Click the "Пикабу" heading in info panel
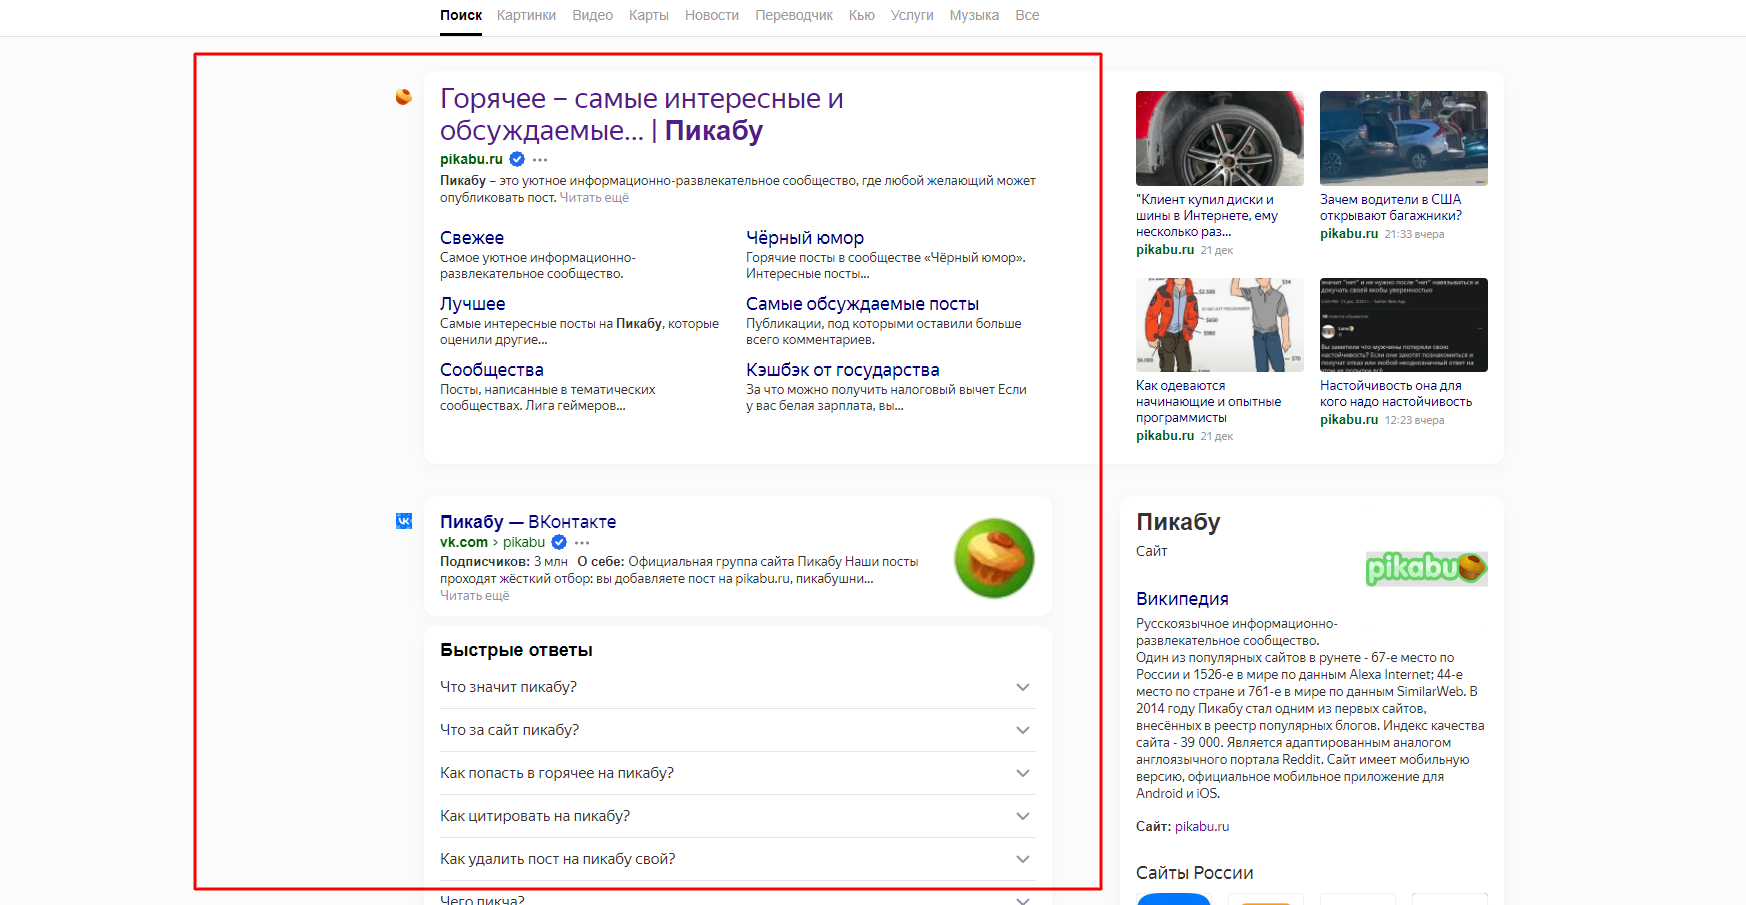 (x=1178, y=522)
